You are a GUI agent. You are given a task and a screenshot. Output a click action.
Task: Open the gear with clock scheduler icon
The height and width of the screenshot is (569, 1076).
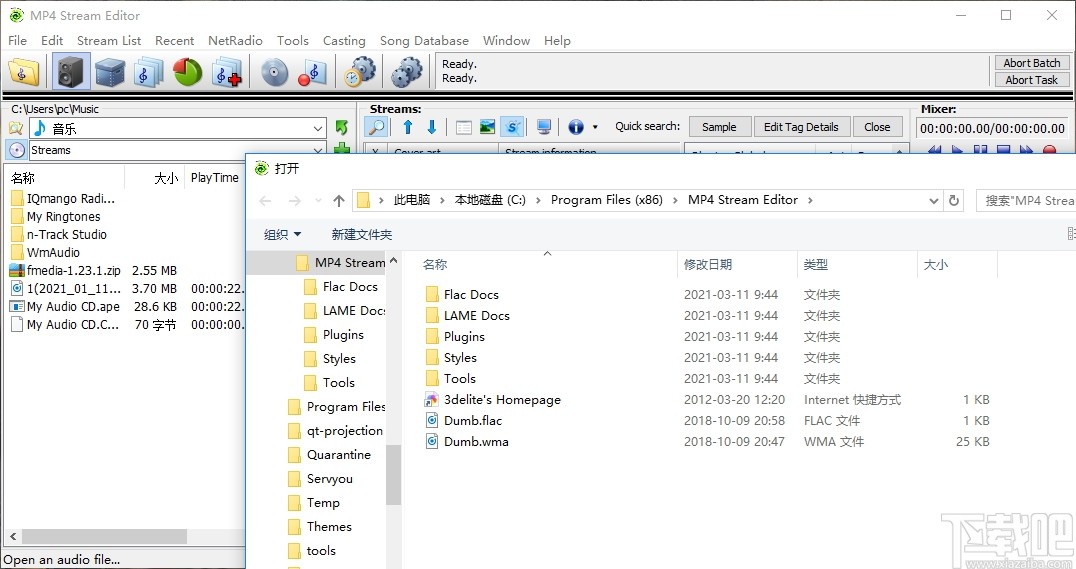[360, 71]
